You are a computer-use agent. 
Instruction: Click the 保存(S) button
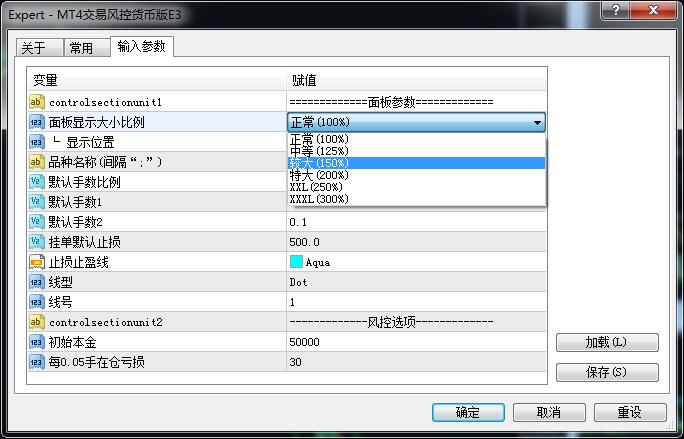click(607, 372)
